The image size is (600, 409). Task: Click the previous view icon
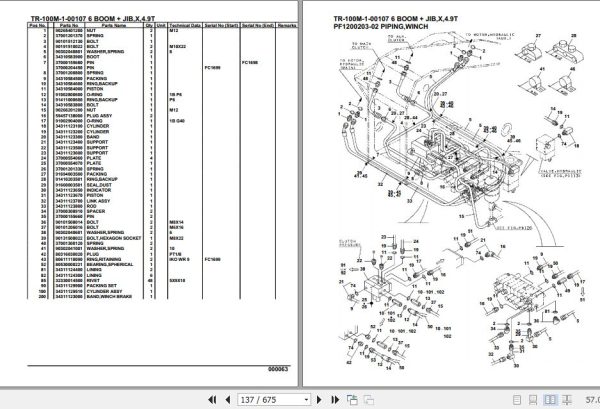click(x=352, y=400)
